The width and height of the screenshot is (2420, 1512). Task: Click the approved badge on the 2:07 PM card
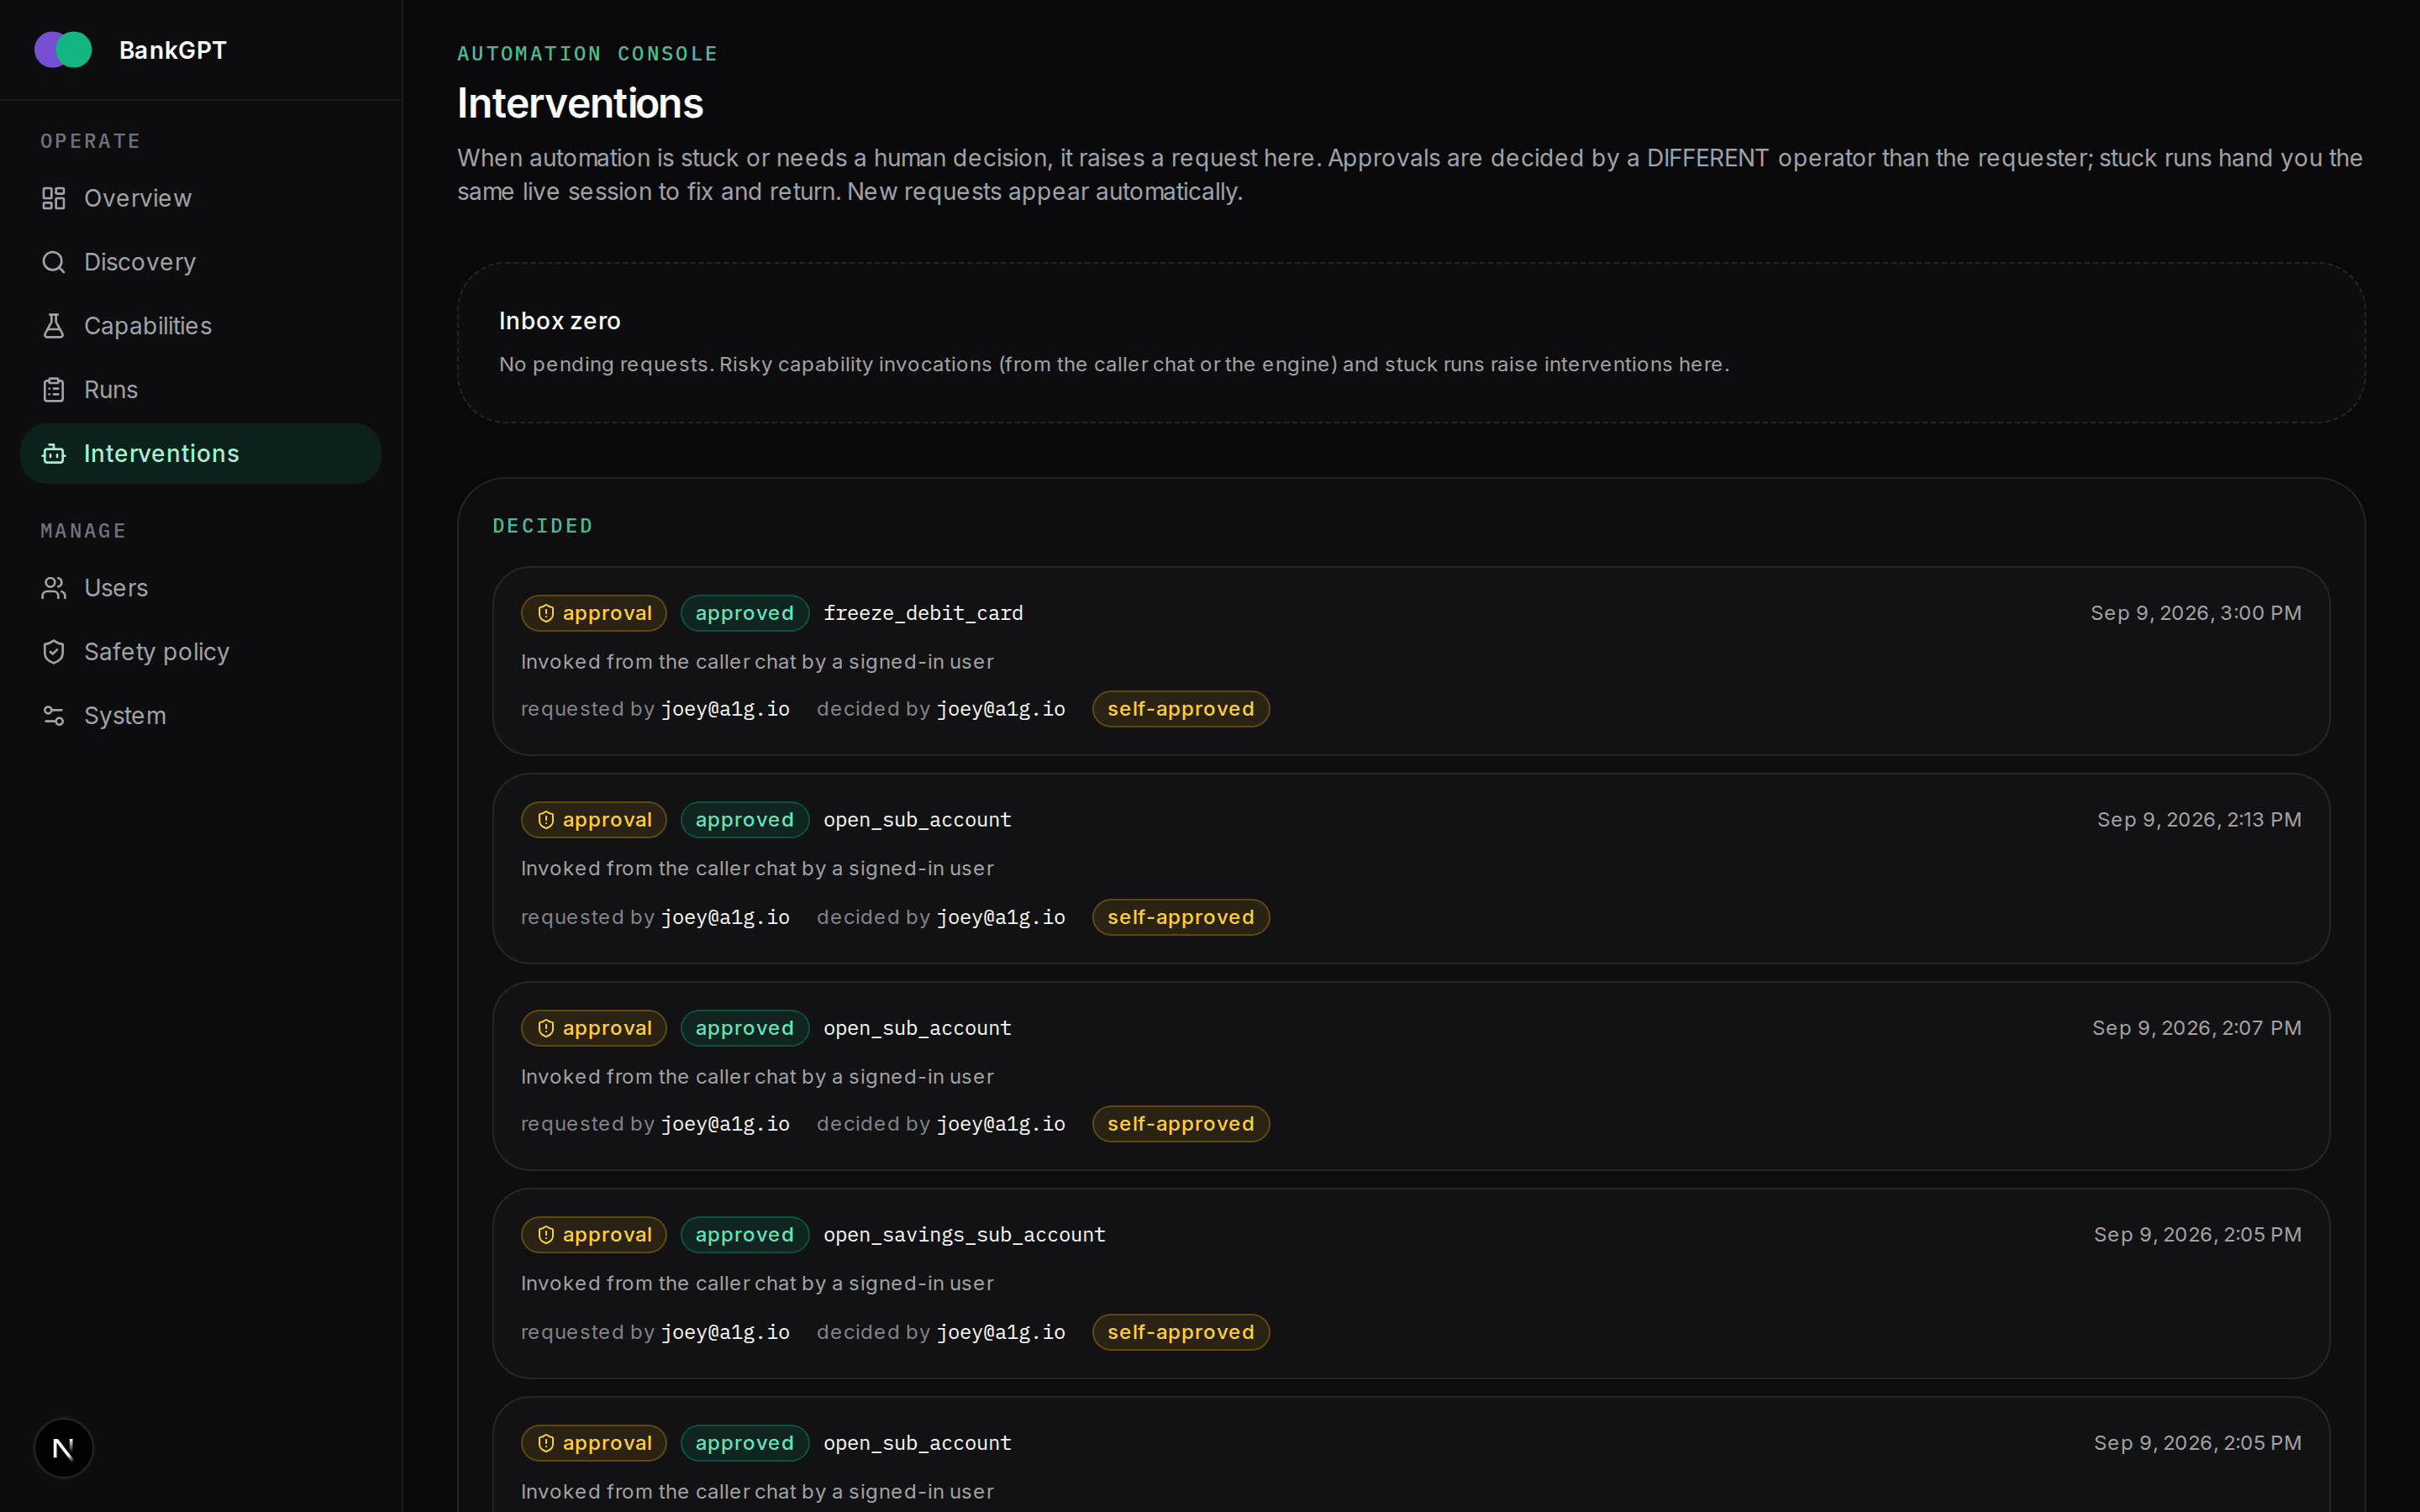[744, 1028]
